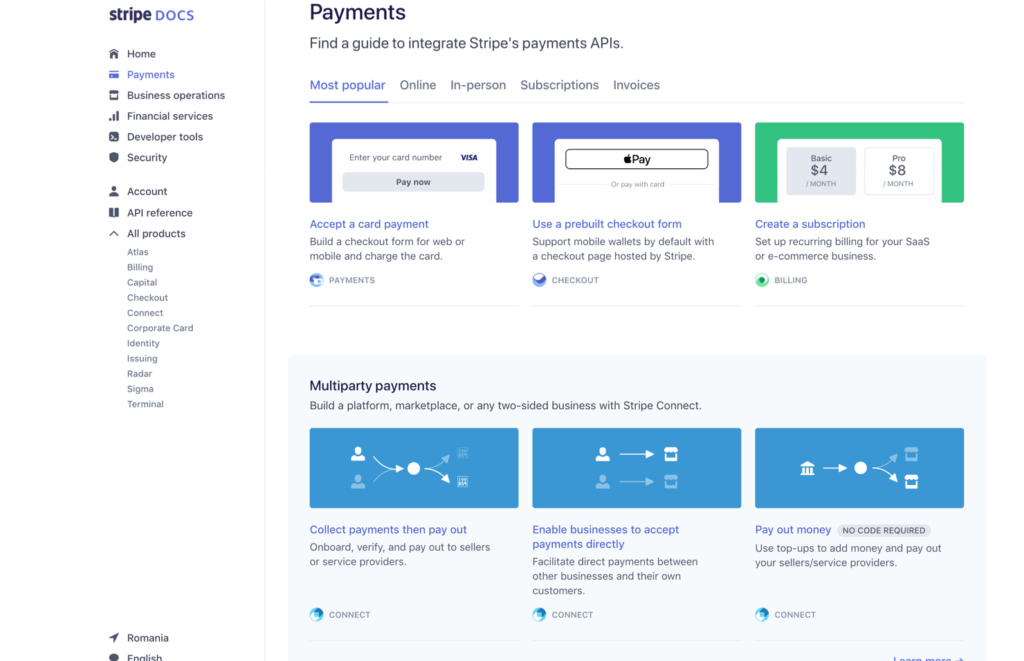
Task: Open Atlas product docs
Action: pos(138,252)
